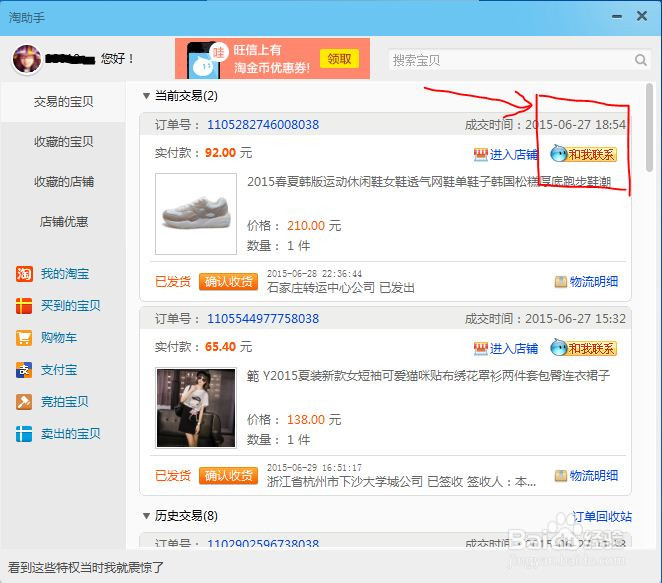This screenshot has height=583, width=662.
Task: Click the price 210.00 元
Action: (x=314, y=225)
